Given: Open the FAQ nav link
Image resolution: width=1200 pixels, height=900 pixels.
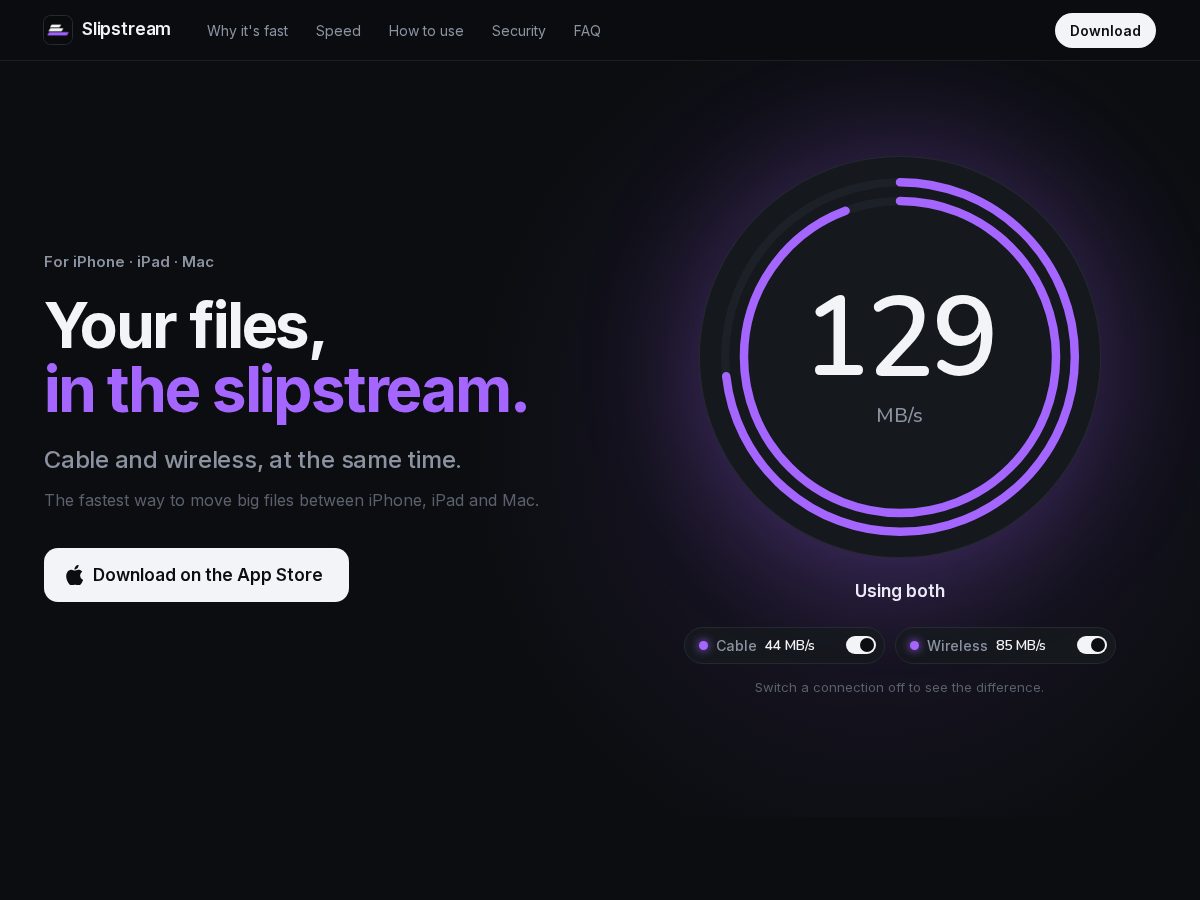Looking at the screenshot, I should coord(587,31).
